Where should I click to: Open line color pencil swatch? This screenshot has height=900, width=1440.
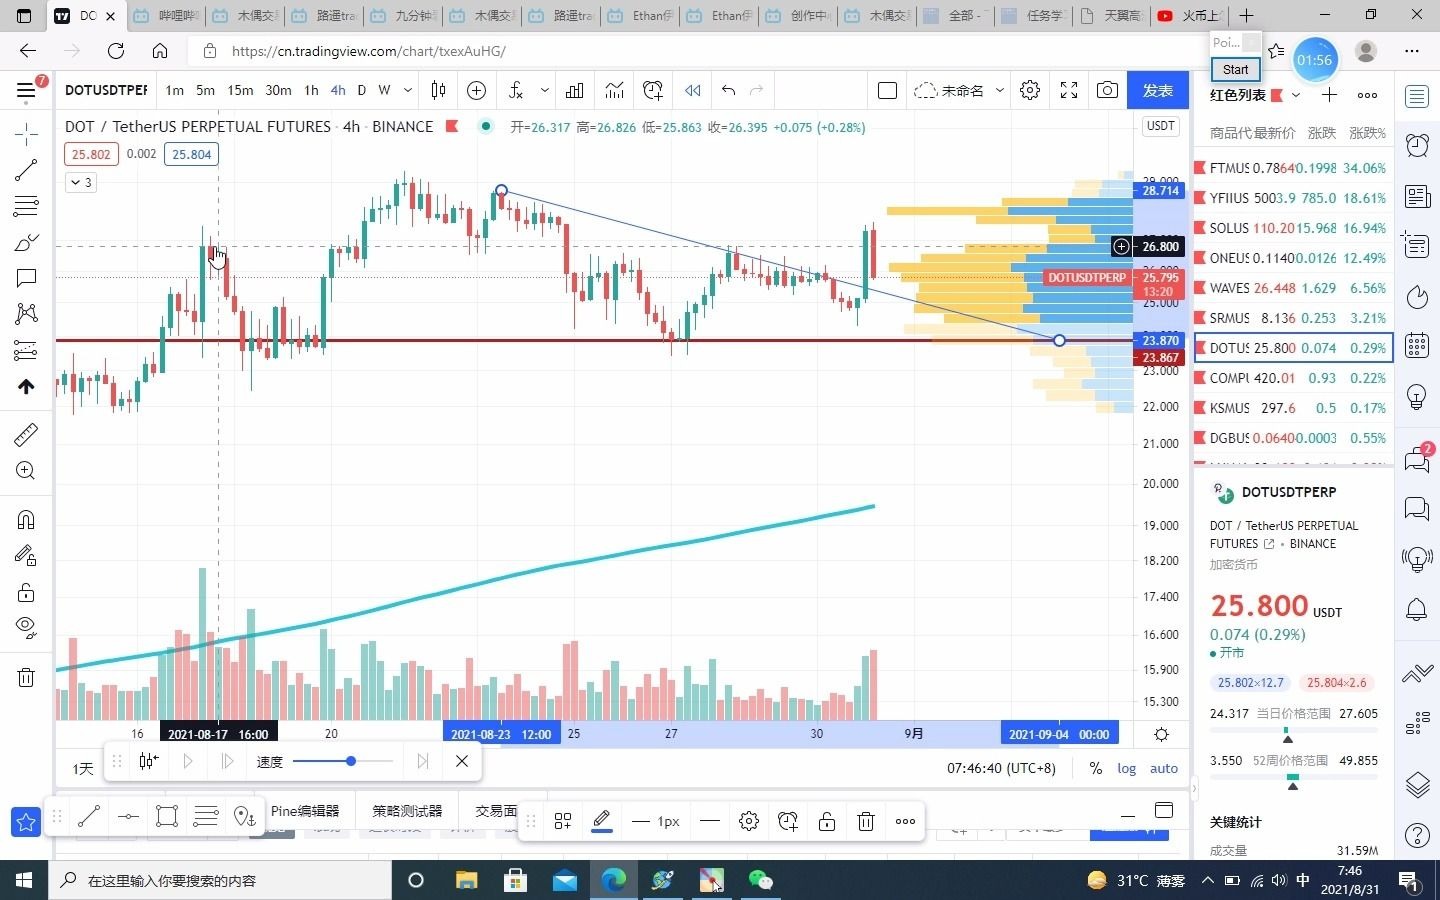point(602,821)
